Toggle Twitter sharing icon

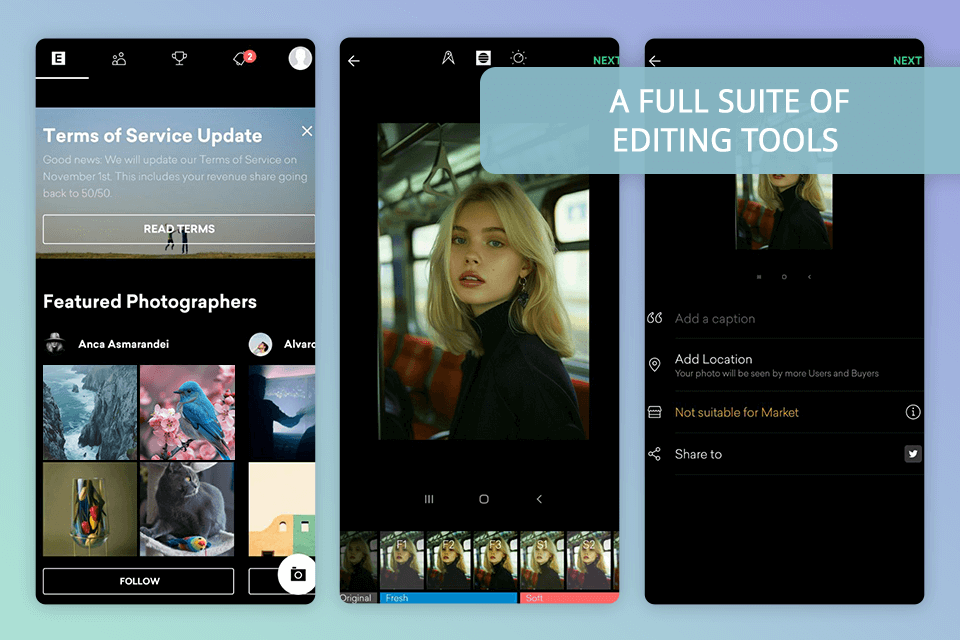tap(913, 454)
